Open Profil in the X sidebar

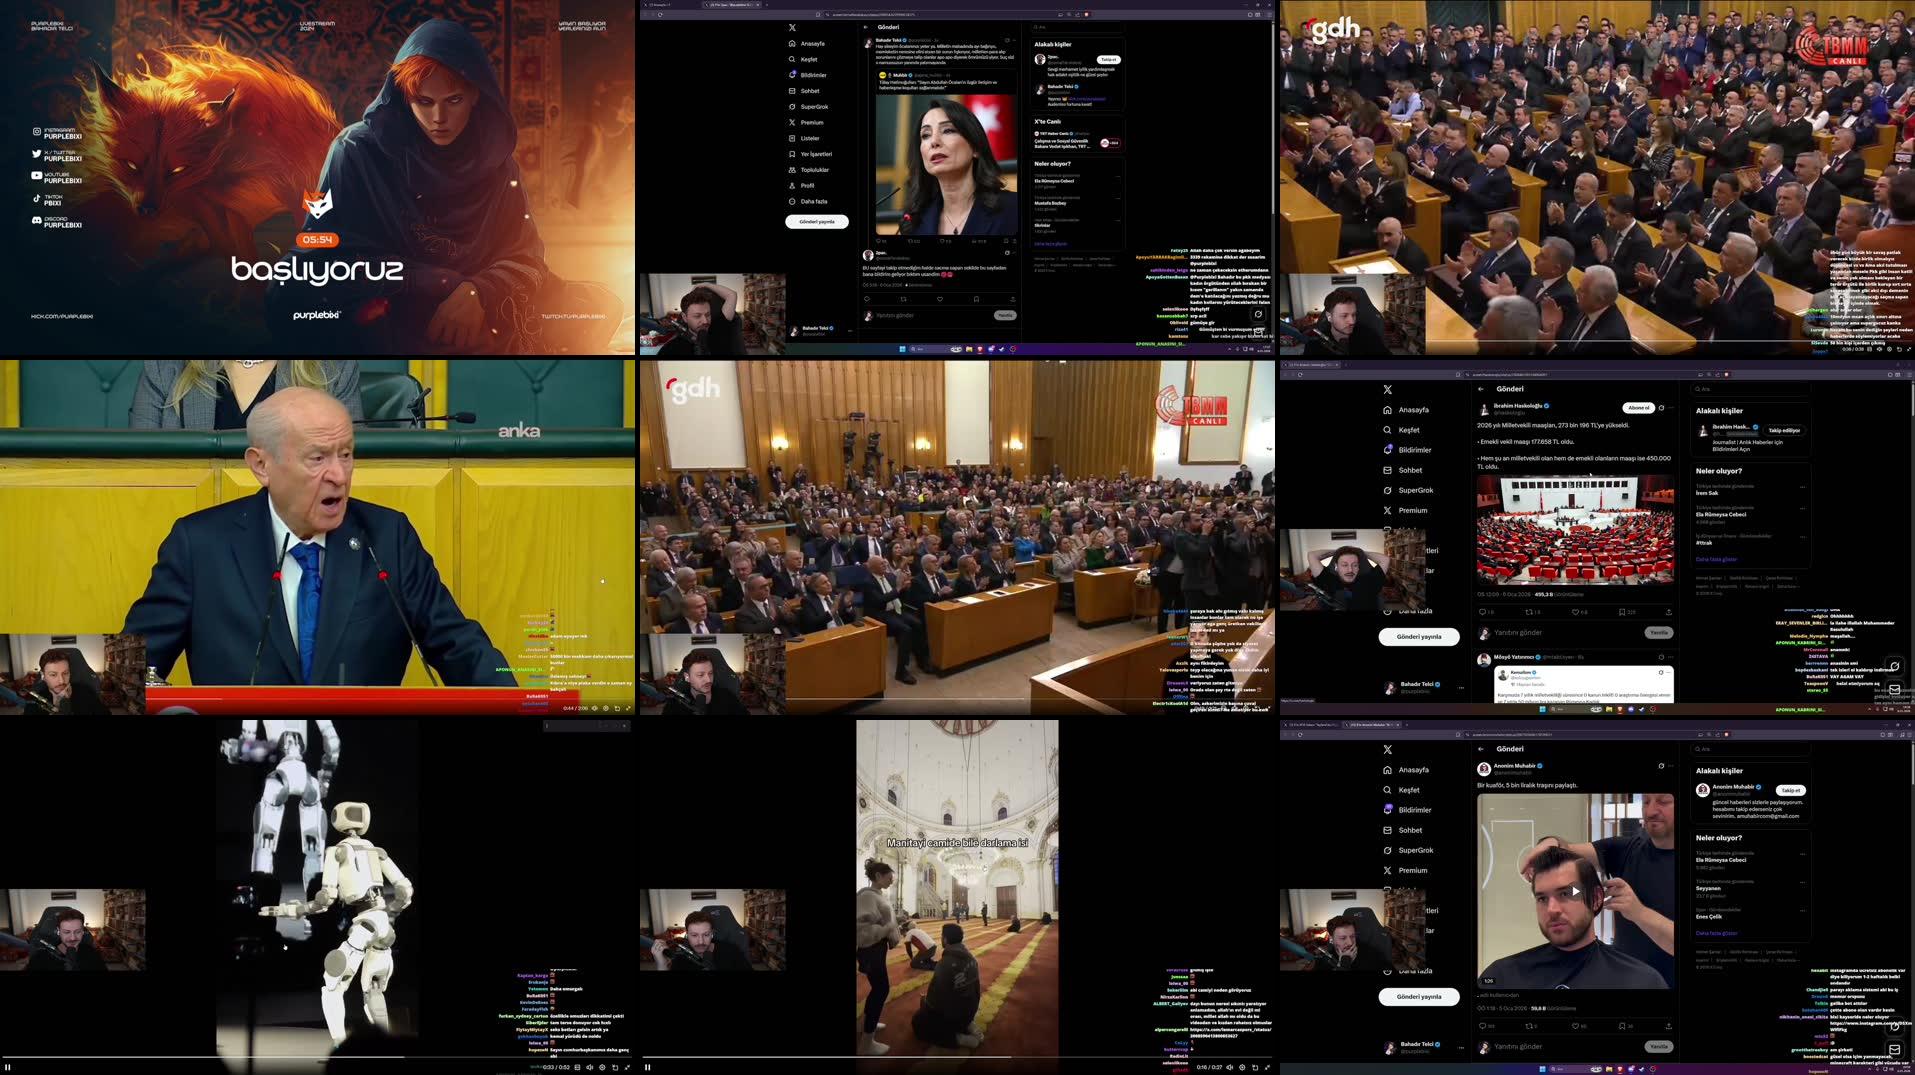coord(807,186)
